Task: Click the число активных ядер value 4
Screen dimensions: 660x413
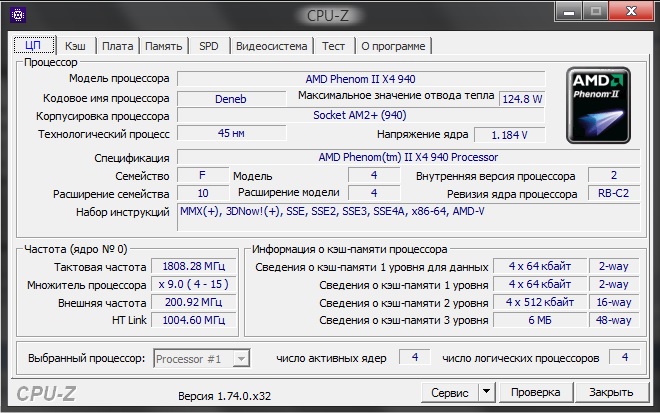Action: (415, 357)
